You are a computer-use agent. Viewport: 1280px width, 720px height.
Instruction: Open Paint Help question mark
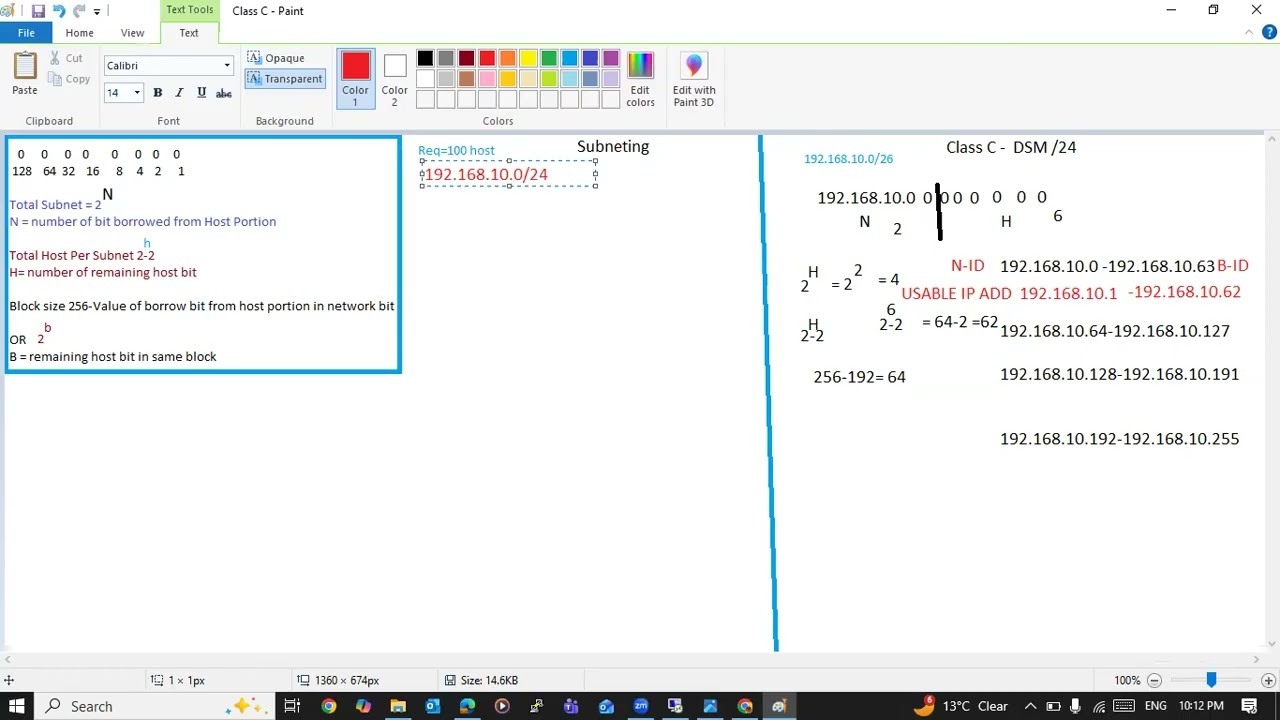tap(1270, 33)
